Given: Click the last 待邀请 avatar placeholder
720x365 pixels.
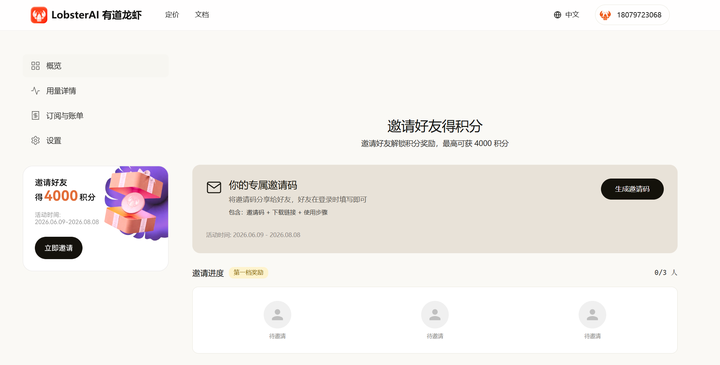Looking at the screenshot, I should click(x=592, y=314).
